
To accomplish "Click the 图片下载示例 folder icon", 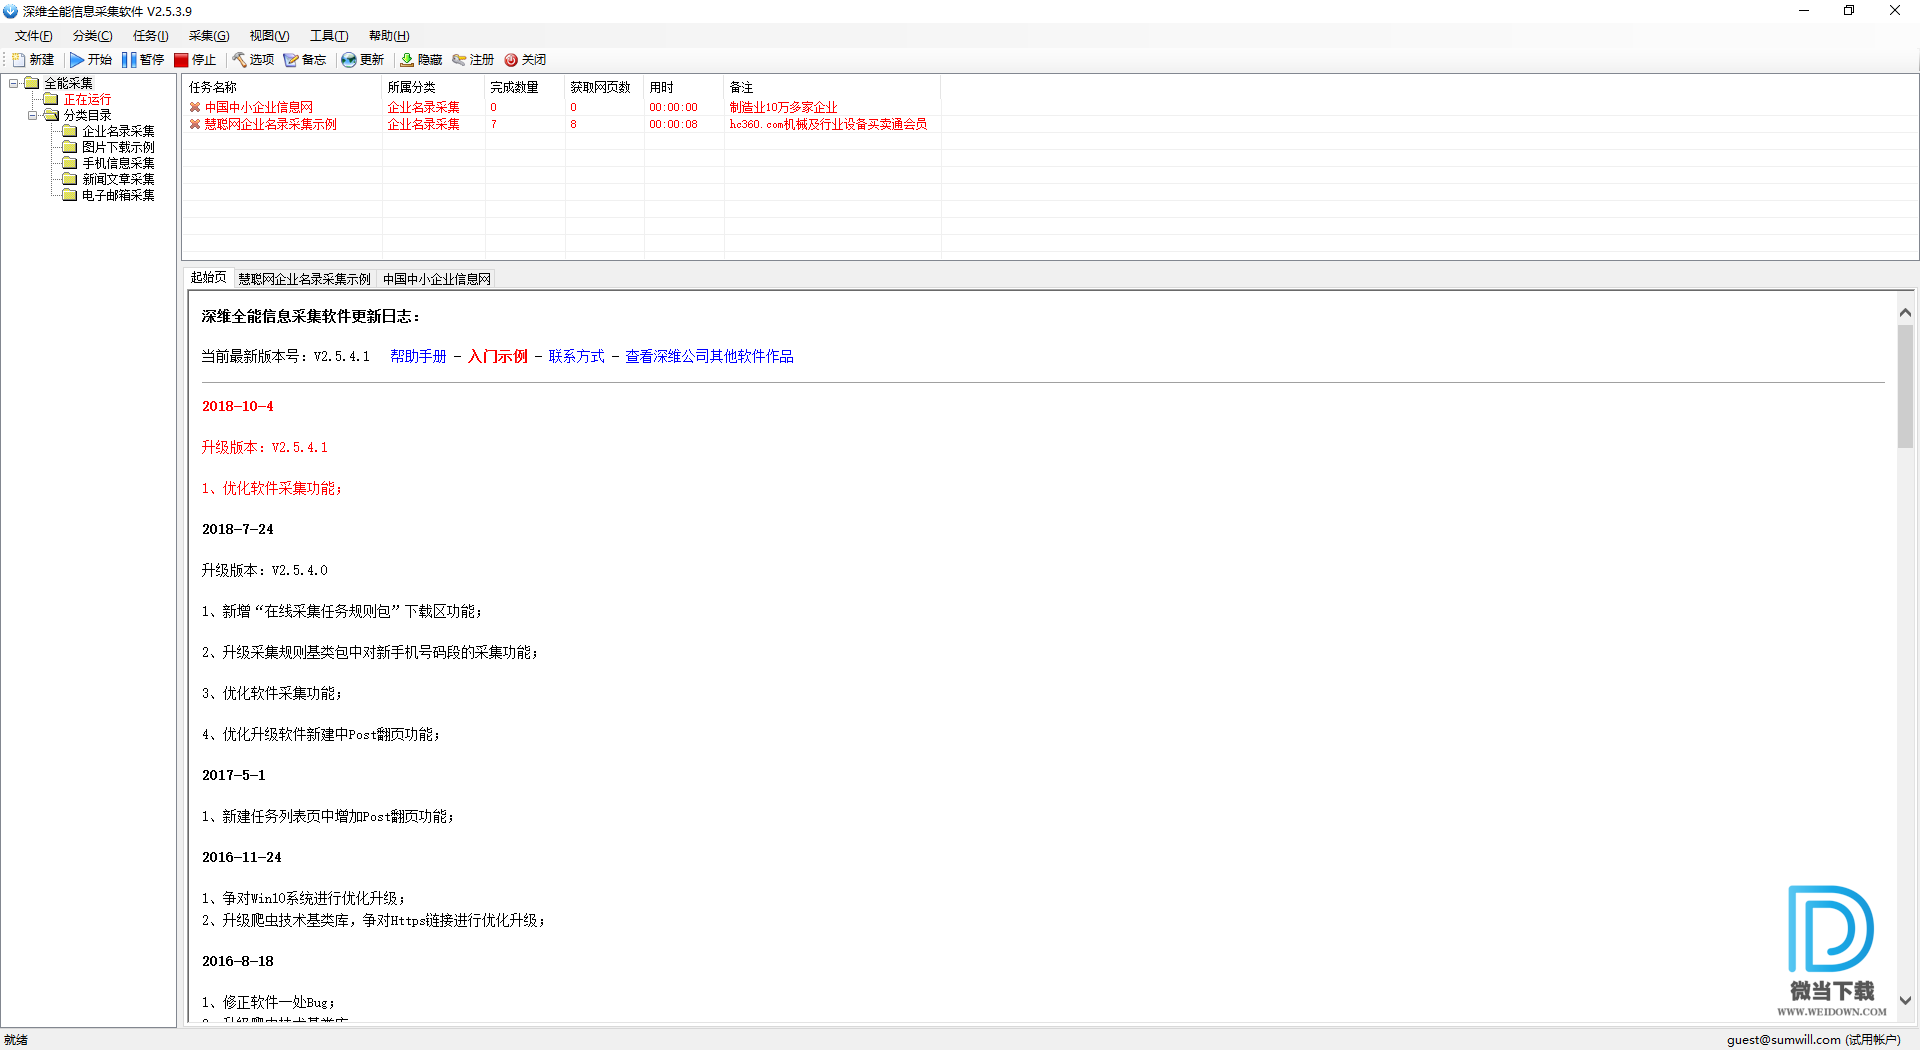I will [x=70, y=147].
